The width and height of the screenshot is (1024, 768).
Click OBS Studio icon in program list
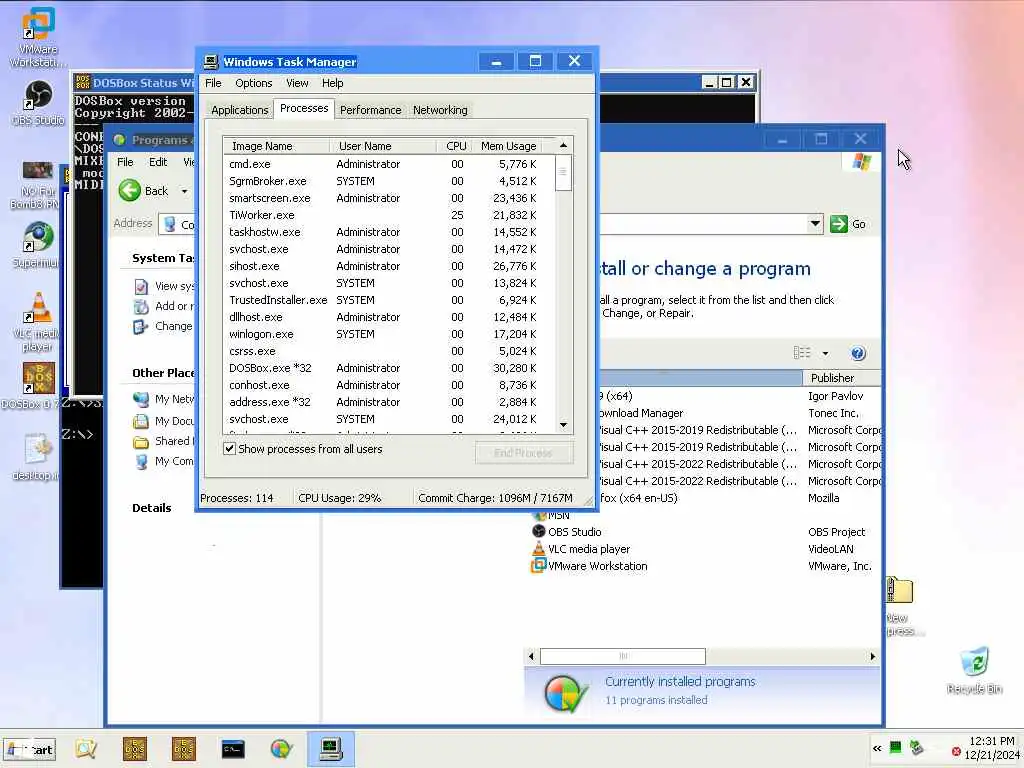539,532
